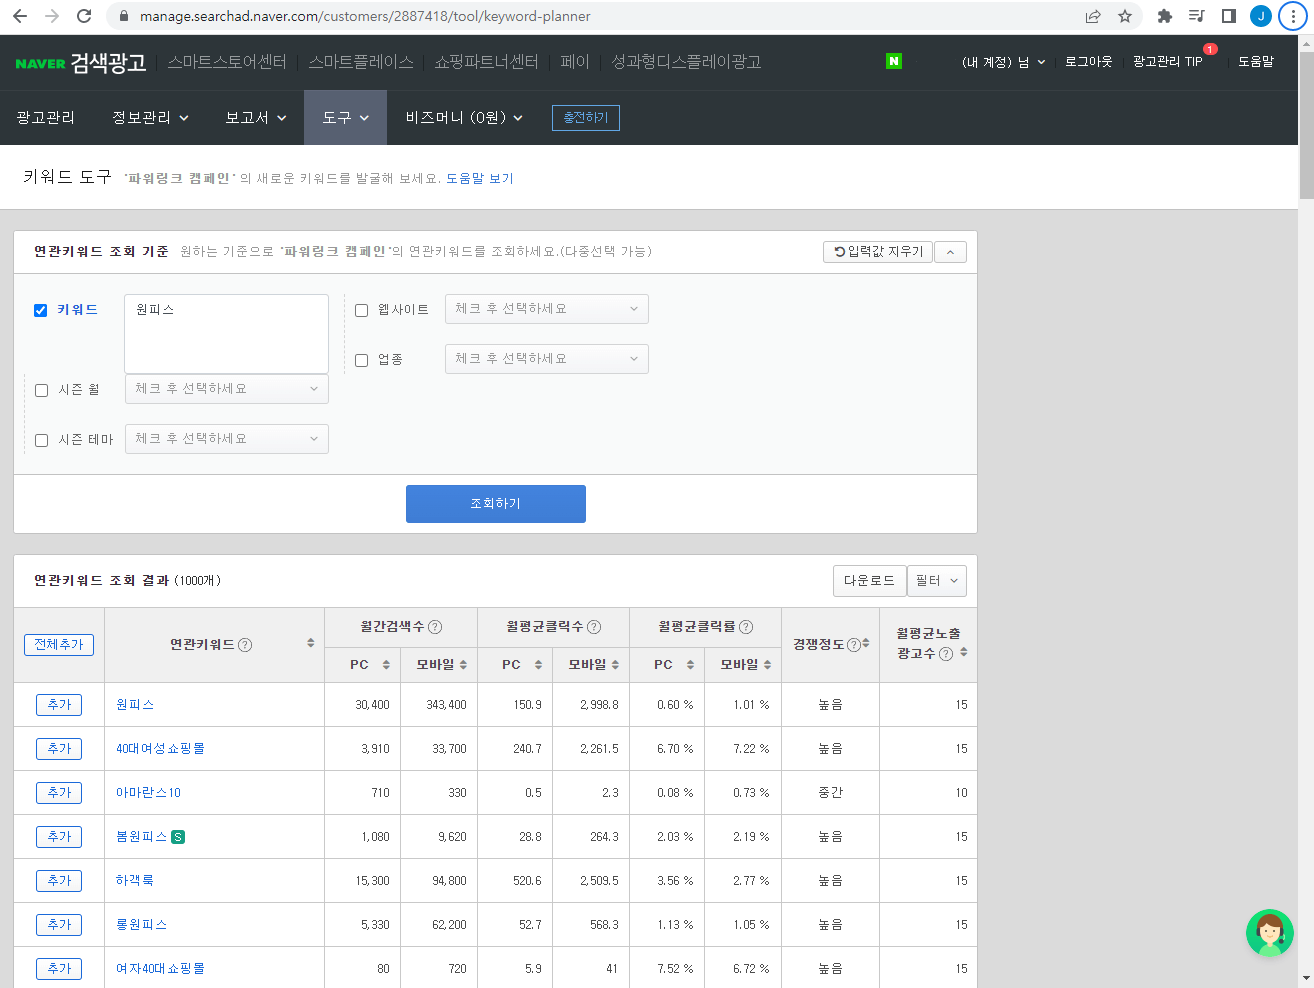Collapse the 연관키워드 조회 기준 panel
This screenshot has width=1314, height=988.
[x=950, y=252]
